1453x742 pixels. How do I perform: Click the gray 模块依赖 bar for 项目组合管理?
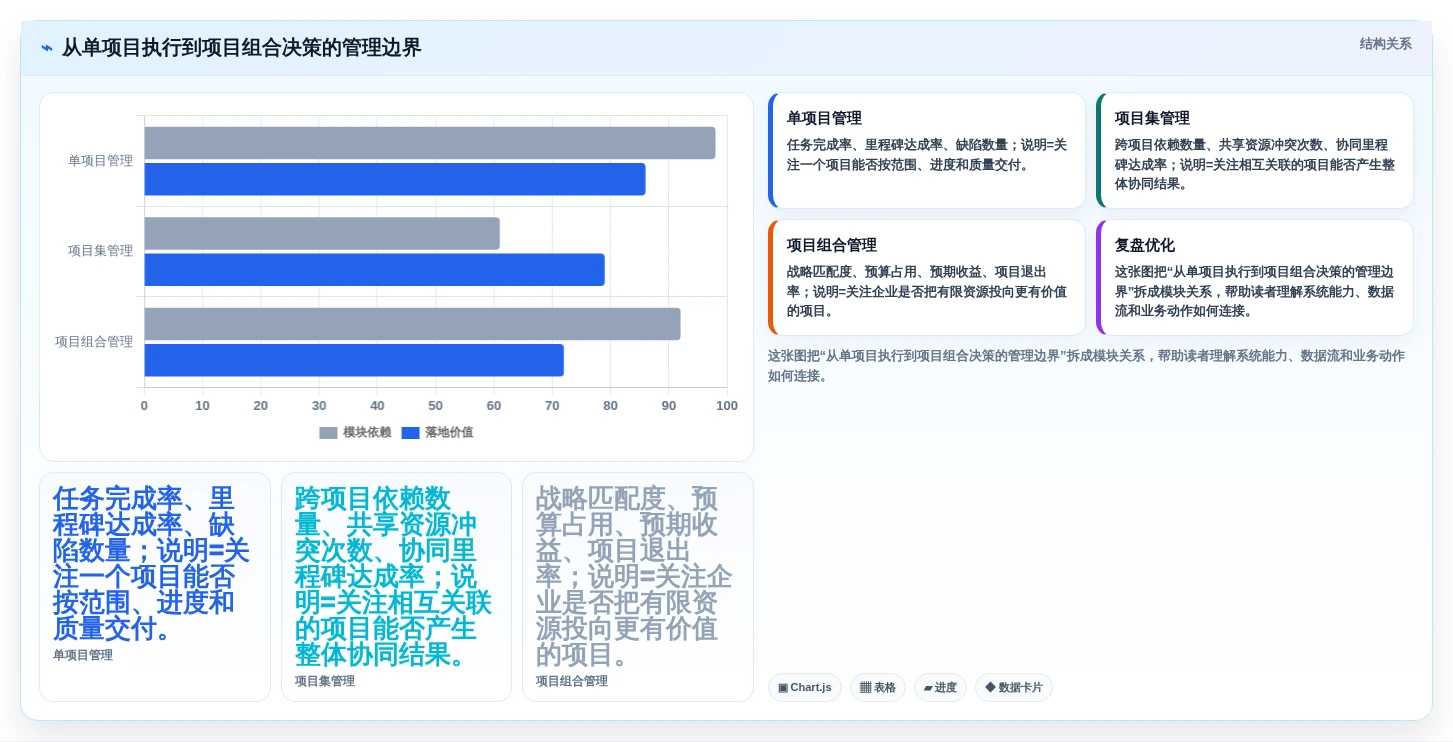click(413, 324)
